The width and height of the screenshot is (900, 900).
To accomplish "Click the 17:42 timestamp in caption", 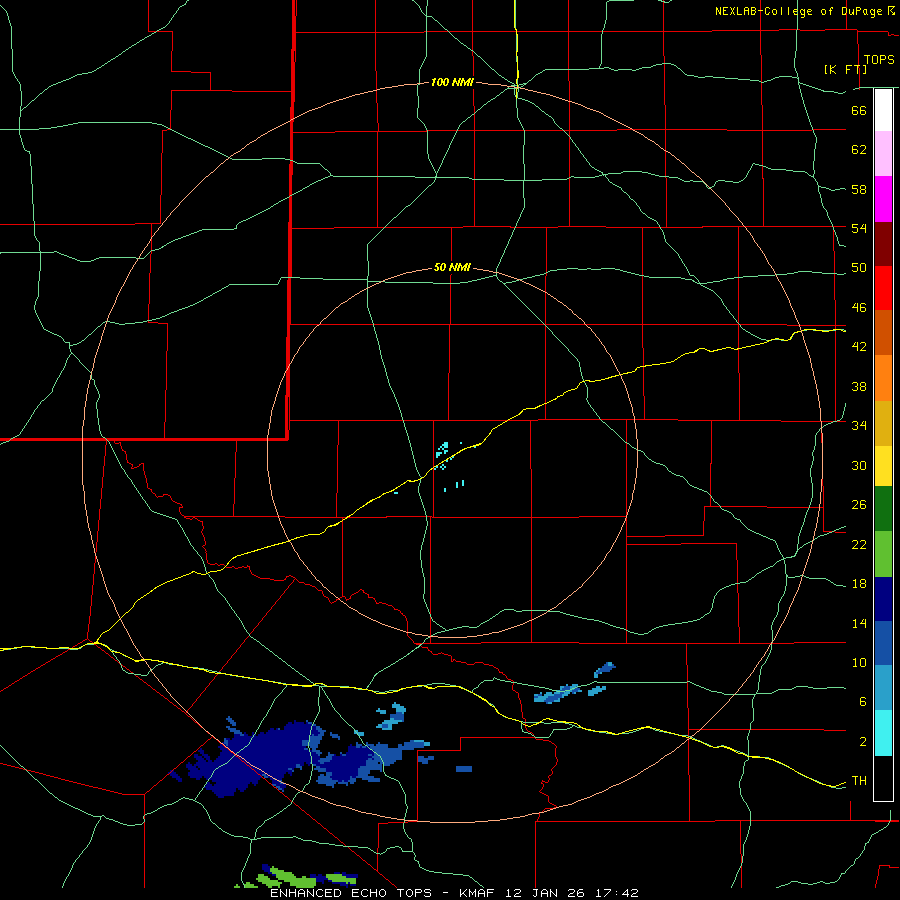I will click(616, 893).
